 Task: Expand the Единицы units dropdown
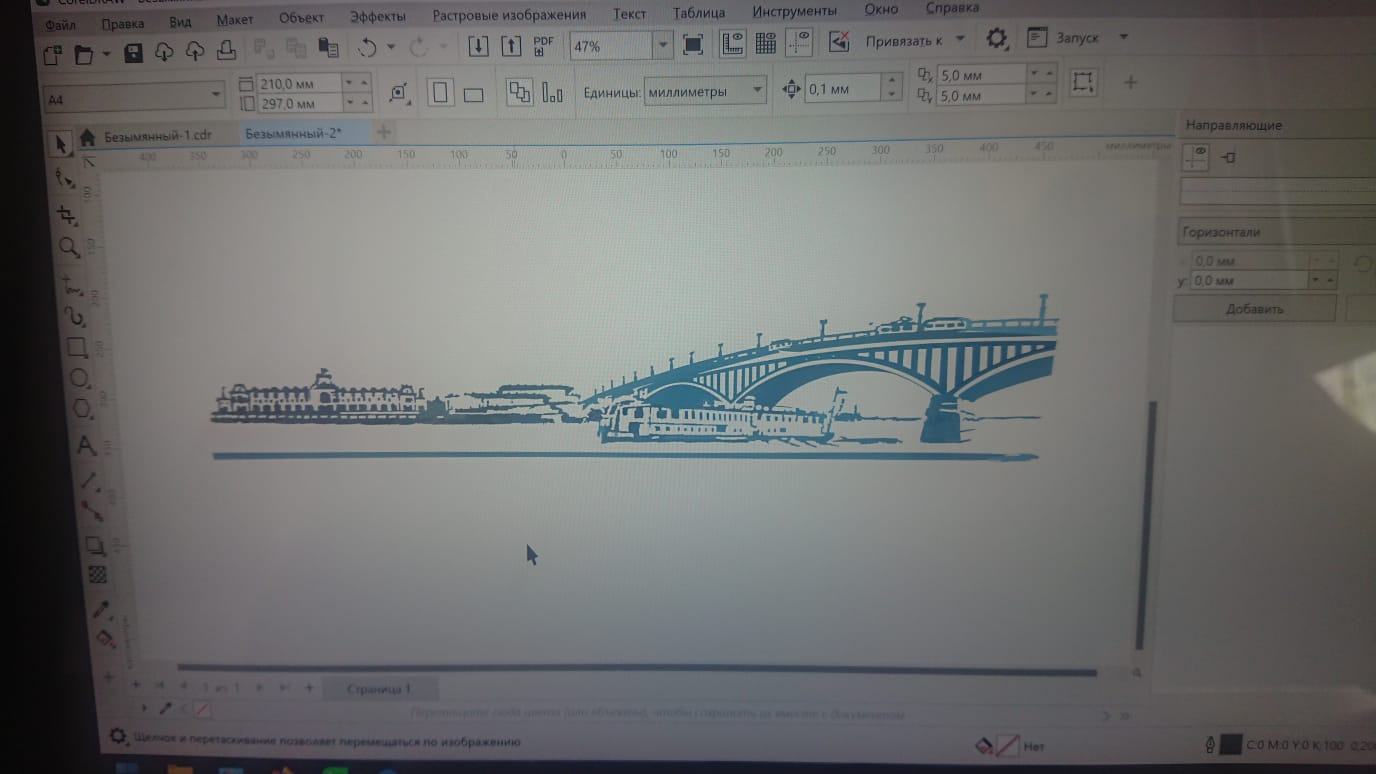point(757,91)
